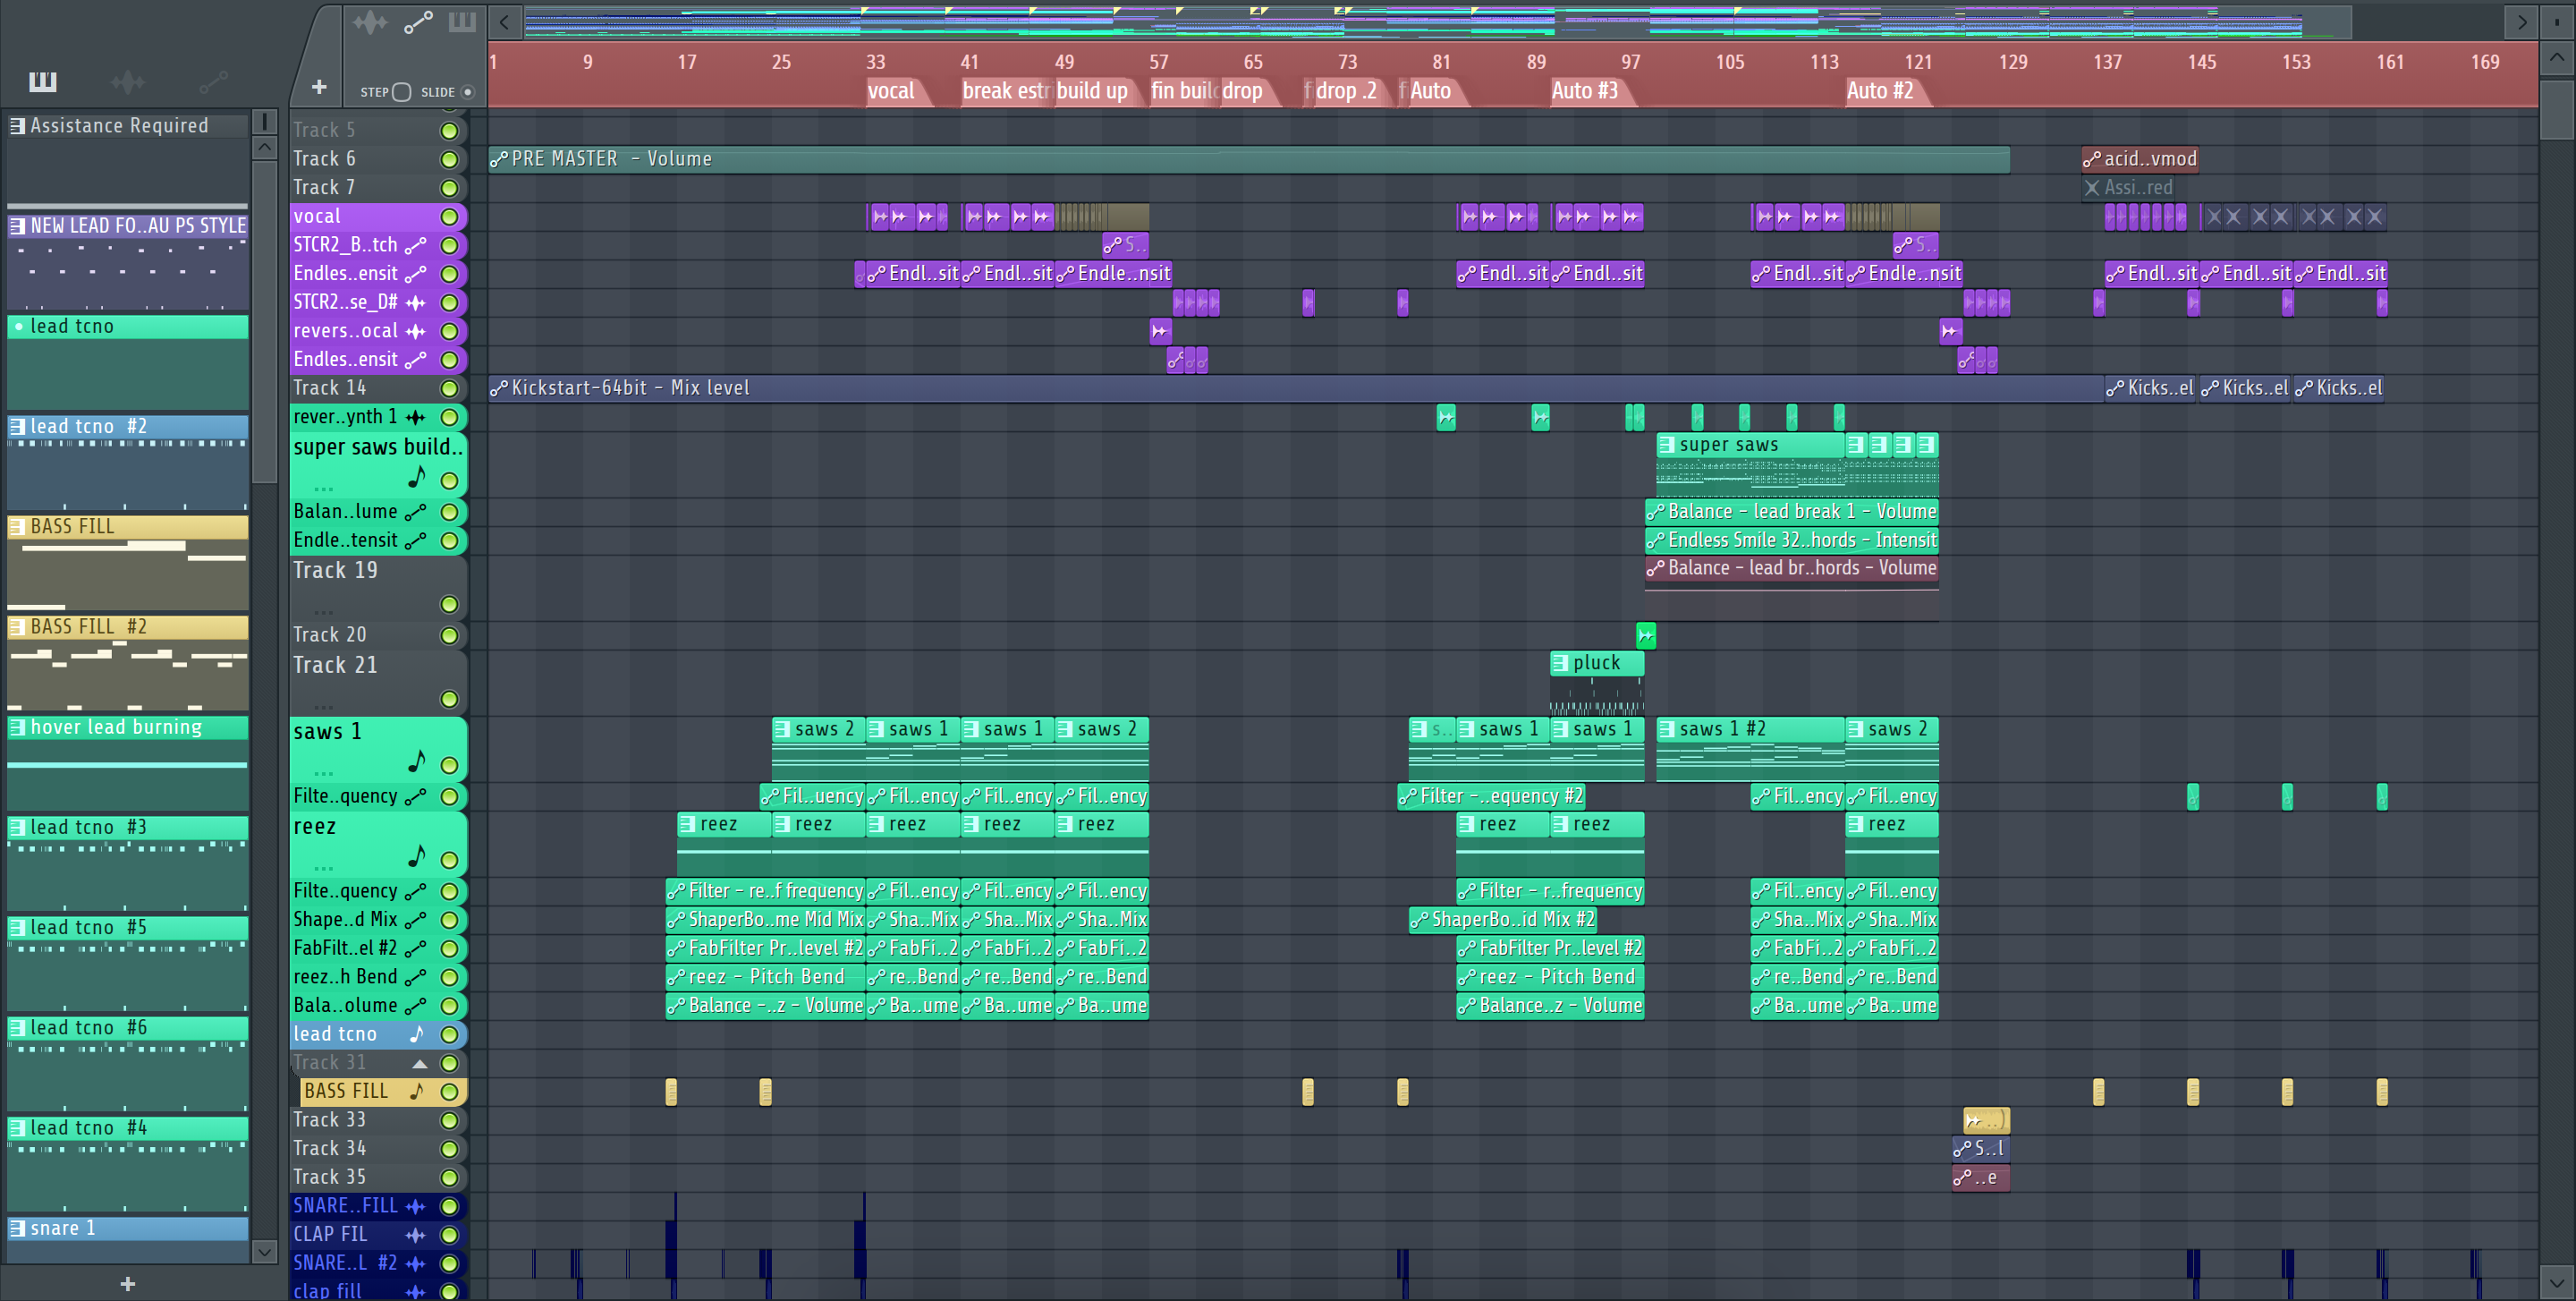Click the automation icon on Bala..olume track
This screenshot has width=2576, height=1301.
coord(416,1006)
